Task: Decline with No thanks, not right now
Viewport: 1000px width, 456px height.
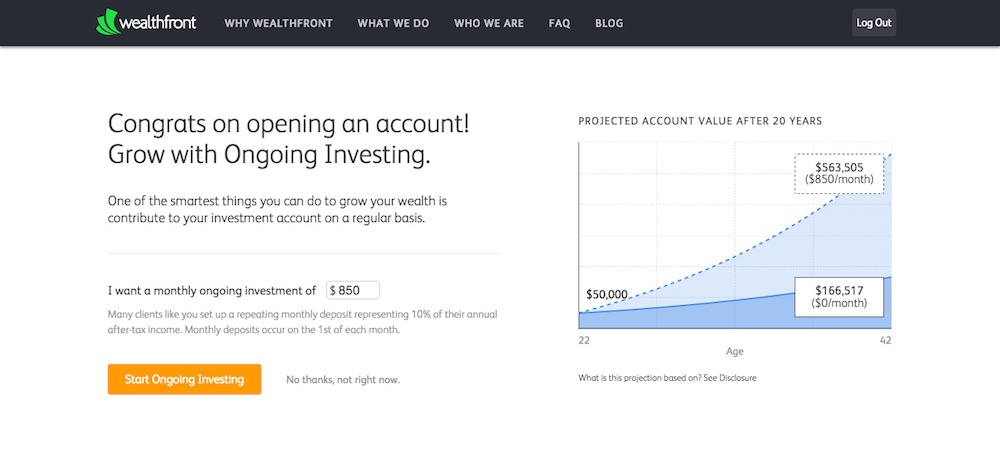Action: (344, 380)
